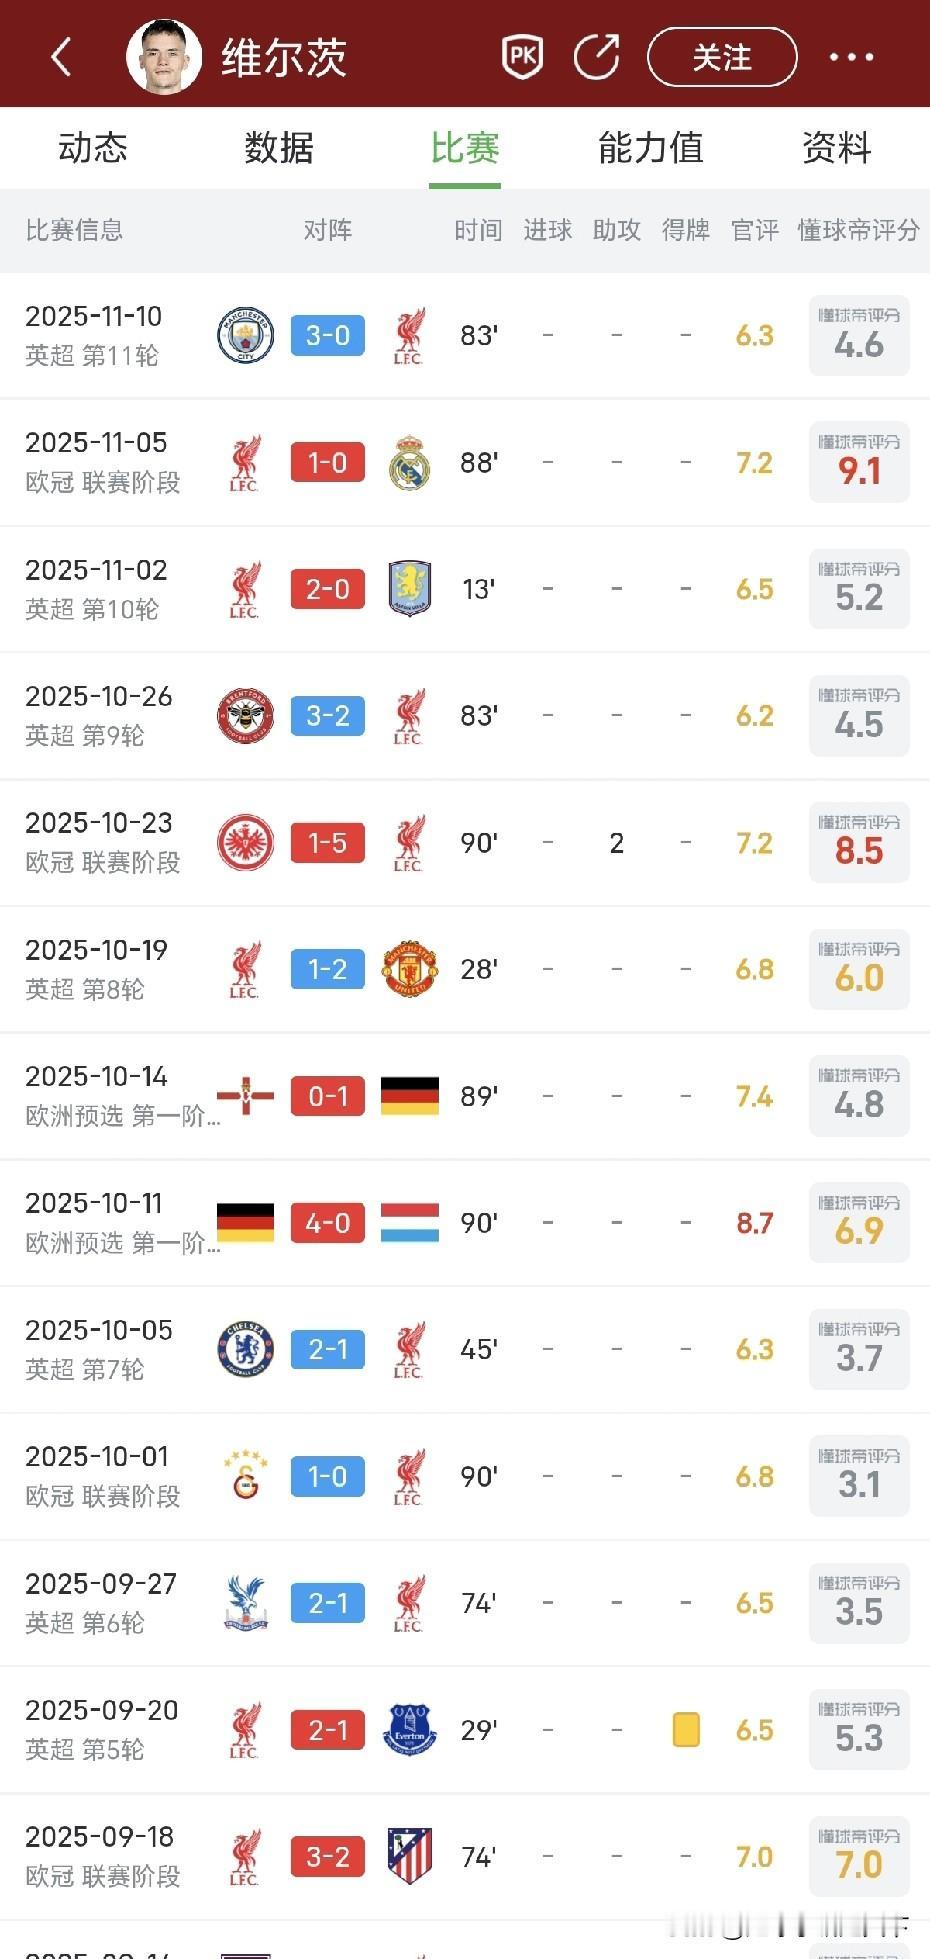Tap the Manchester United club crest

[409, 969]
